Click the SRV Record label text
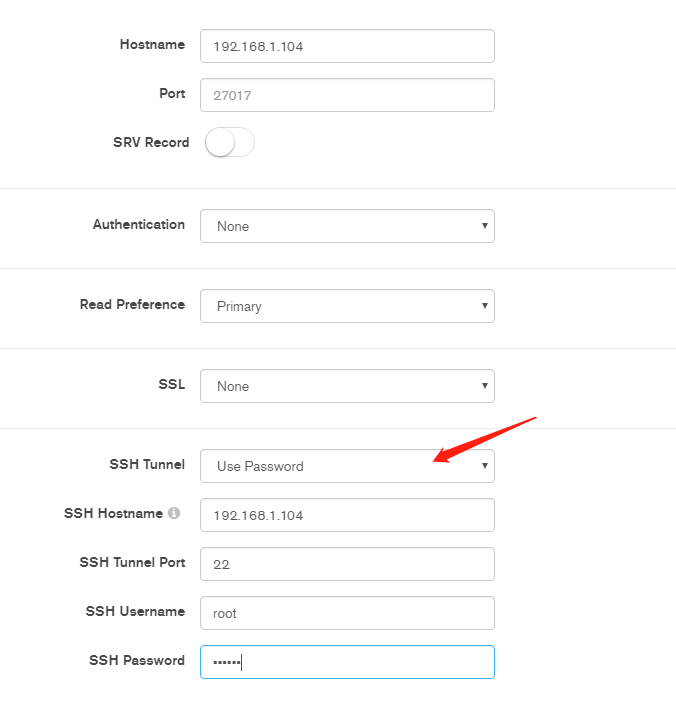 coord(151,142)
